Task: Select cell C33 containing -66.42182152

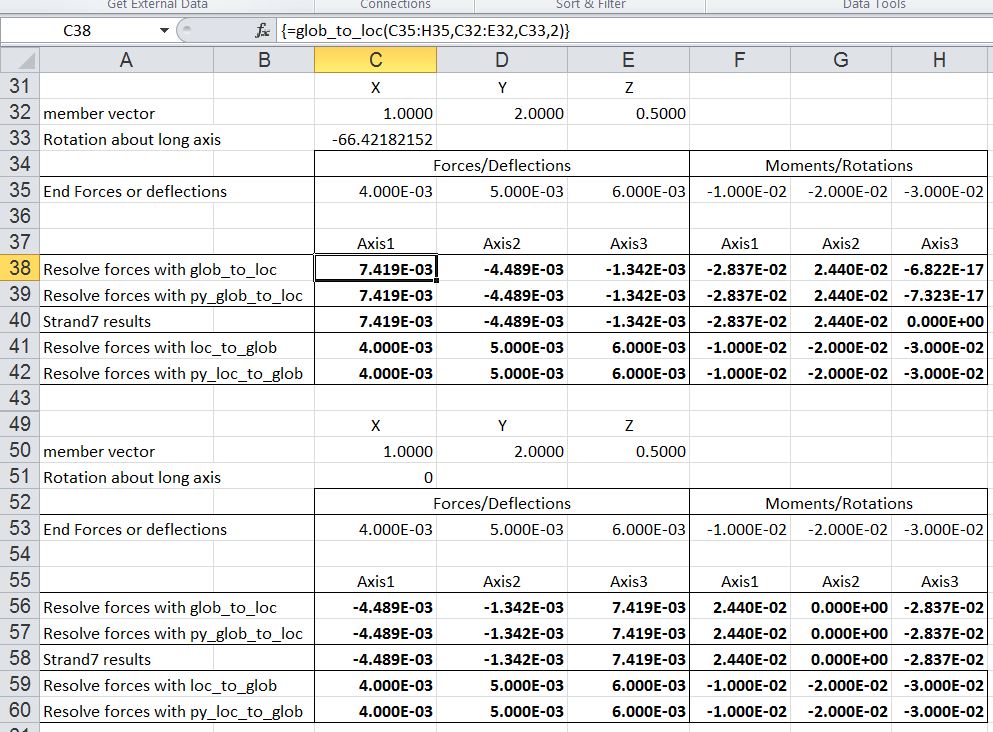Action: tap(375, 139)
